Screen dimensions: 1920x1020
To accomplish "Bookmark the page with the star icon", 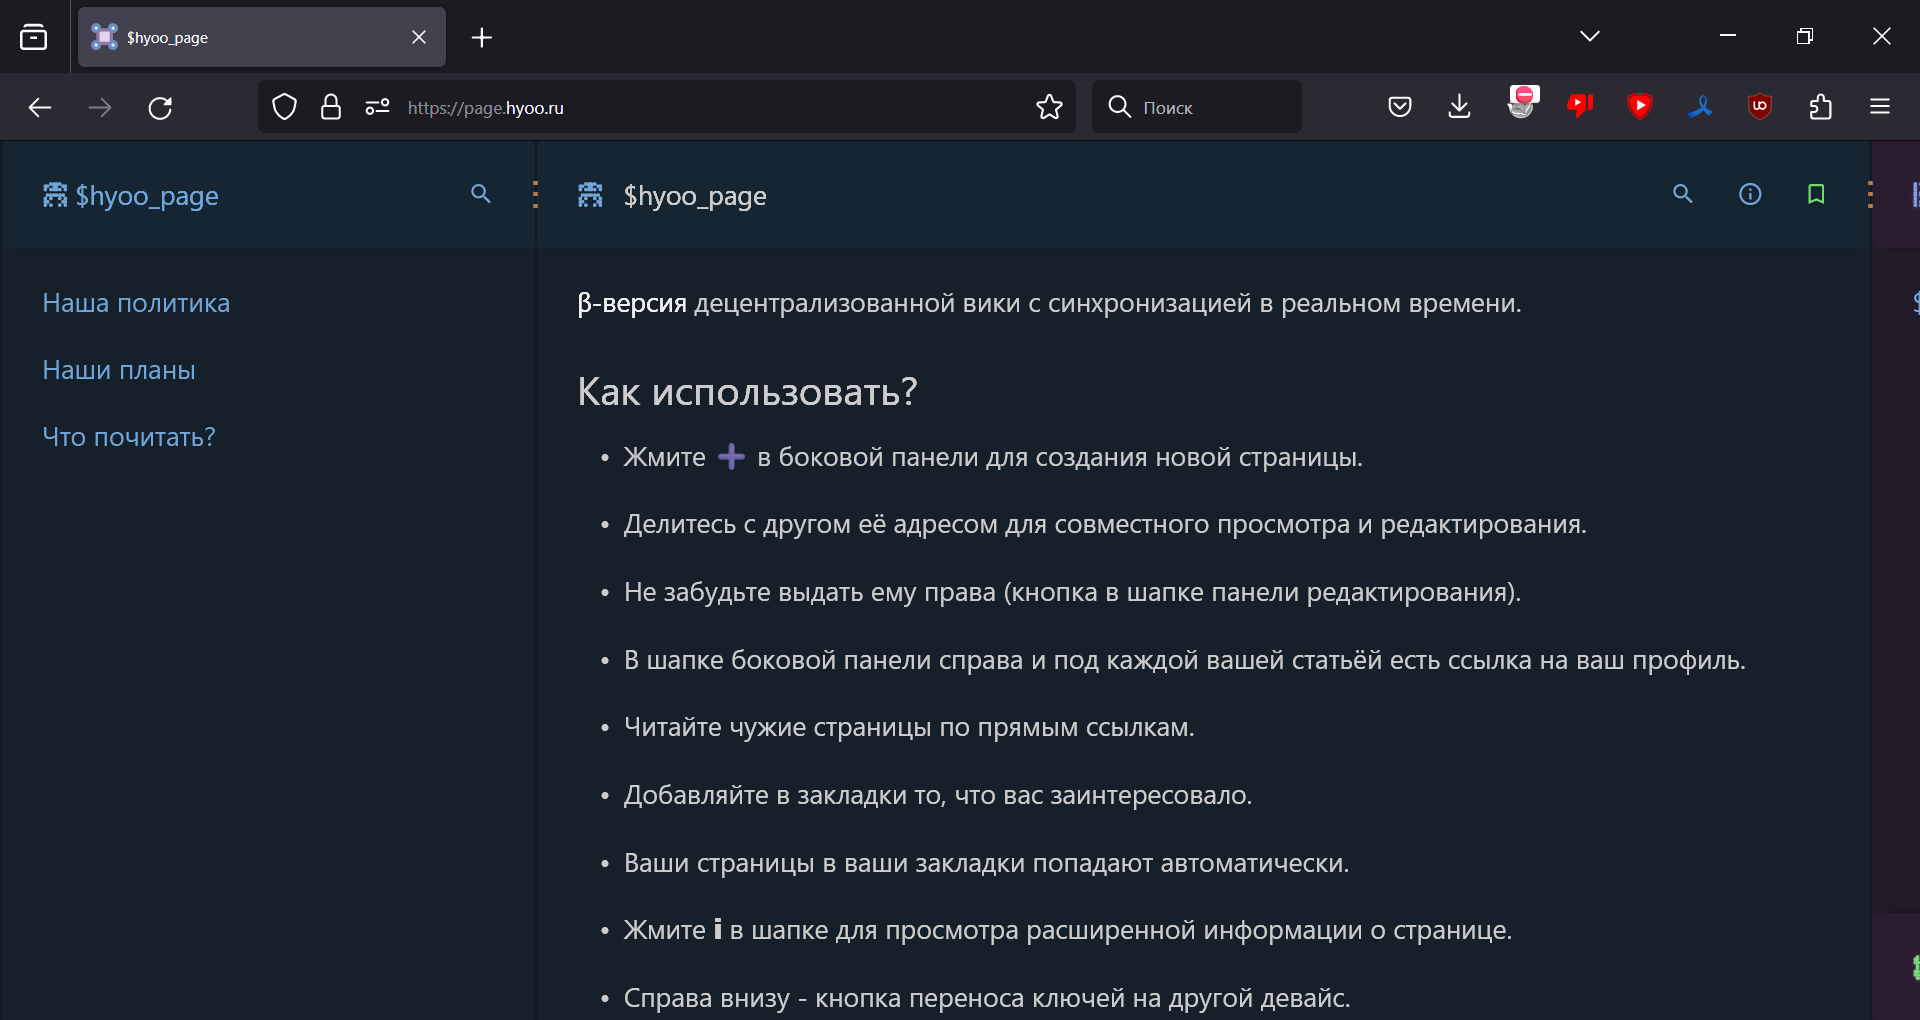I will pyautogui.click(x=1049, y=107).
